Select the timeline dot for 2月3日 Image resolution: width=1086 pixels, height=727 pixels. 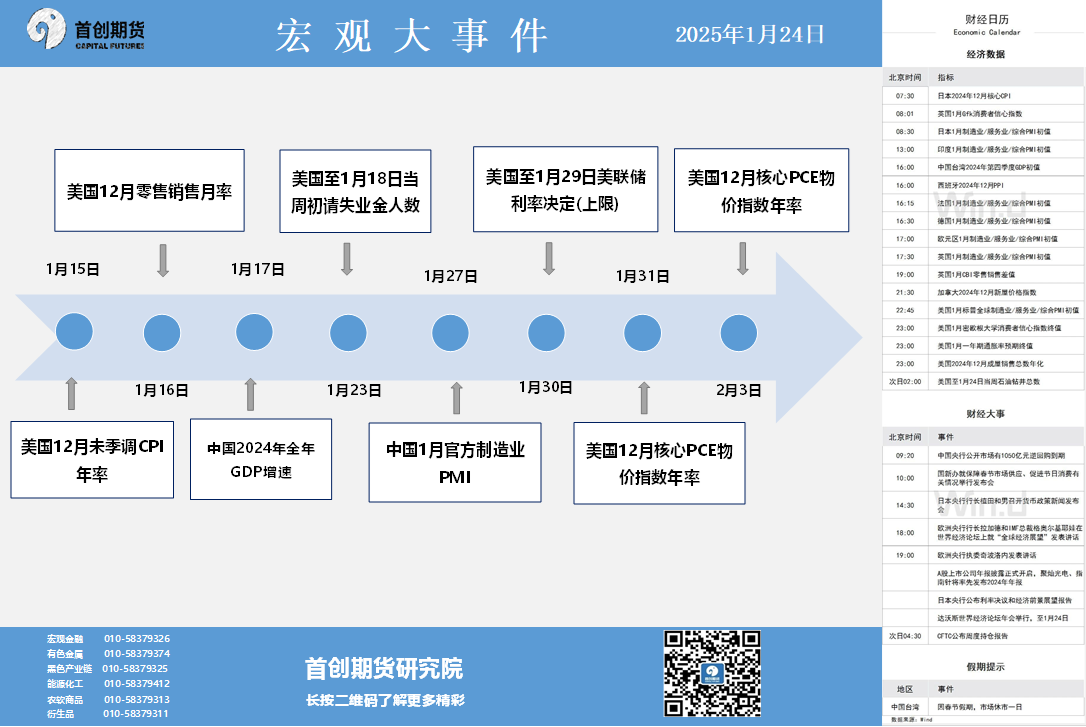click(x=738, y=333)
